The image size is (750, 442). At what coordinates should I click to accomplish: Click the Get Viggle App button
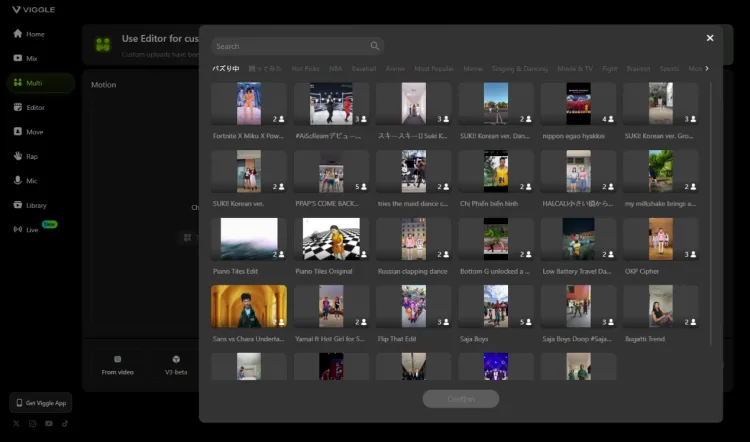(41, 402)
